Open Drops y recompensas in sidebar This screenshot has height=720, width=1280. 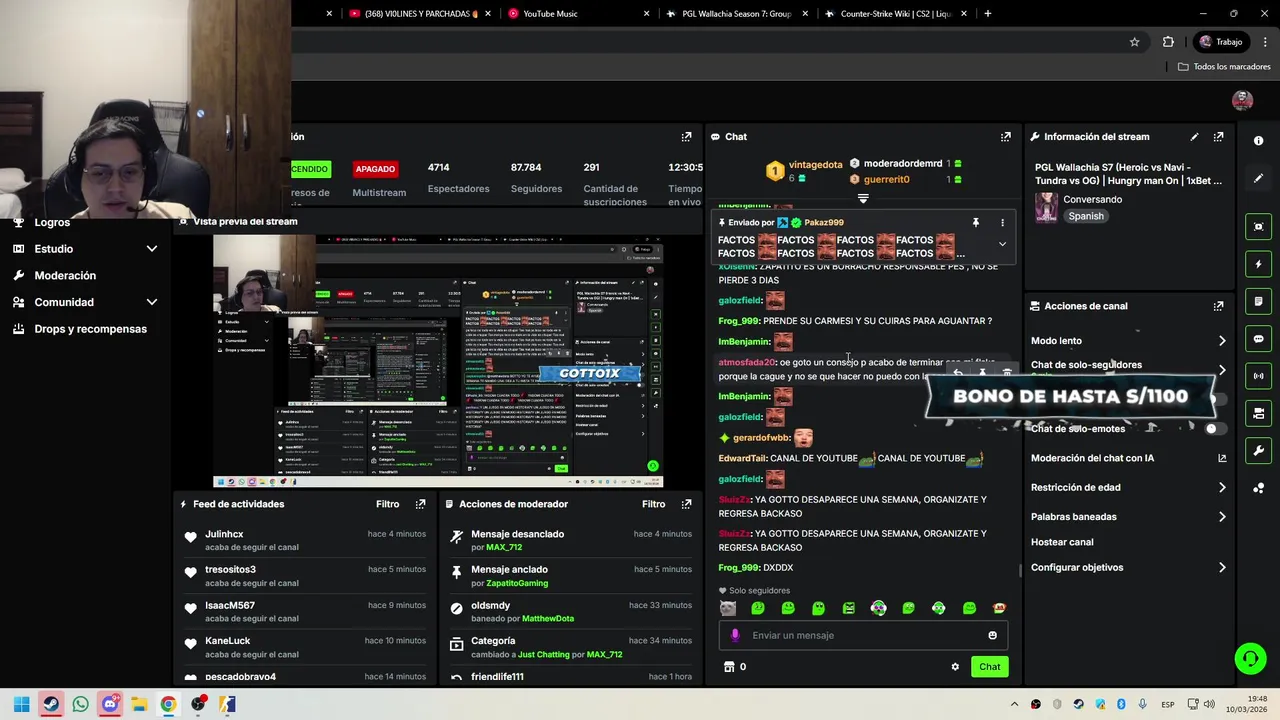tap(90, 329)
